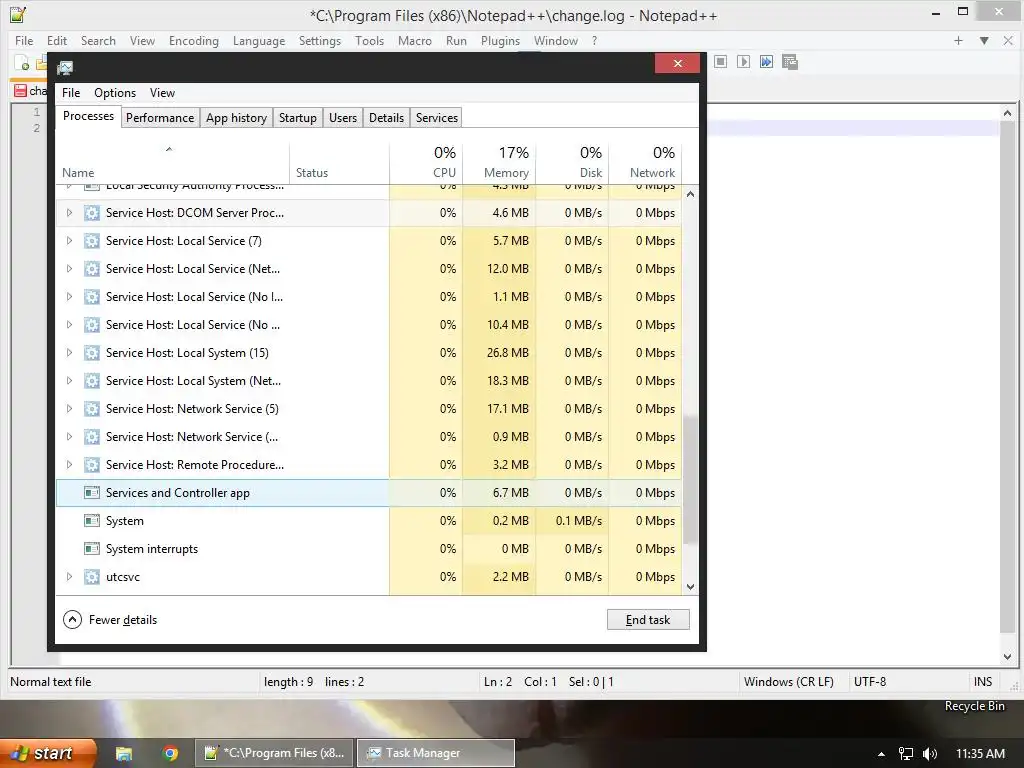Click the Save Recorded Macro toolbar icon

(x=790, y=61)
